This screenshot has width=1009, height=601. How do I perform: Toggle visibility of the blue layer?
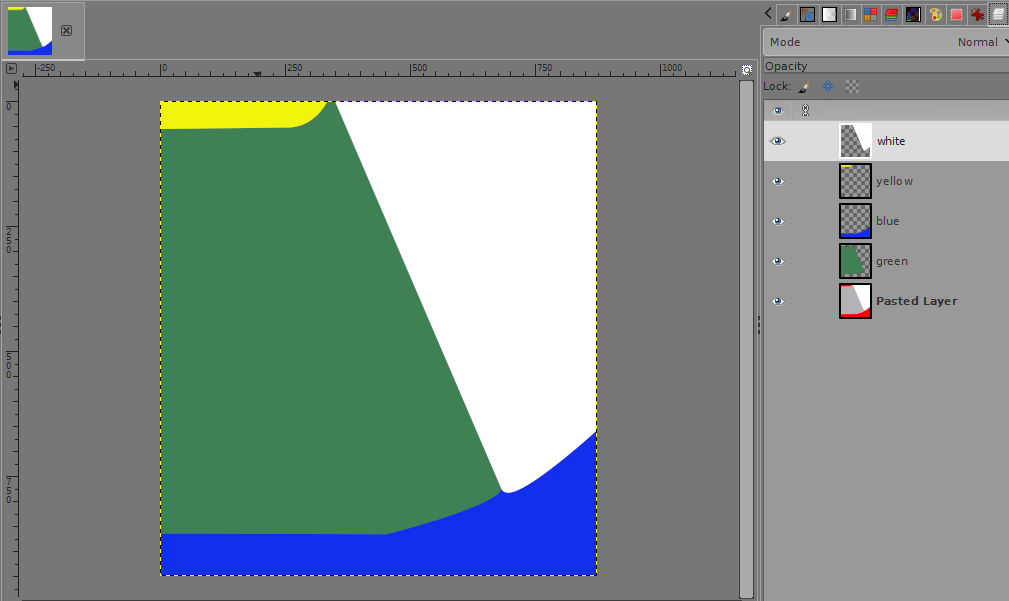pos(777,221)
